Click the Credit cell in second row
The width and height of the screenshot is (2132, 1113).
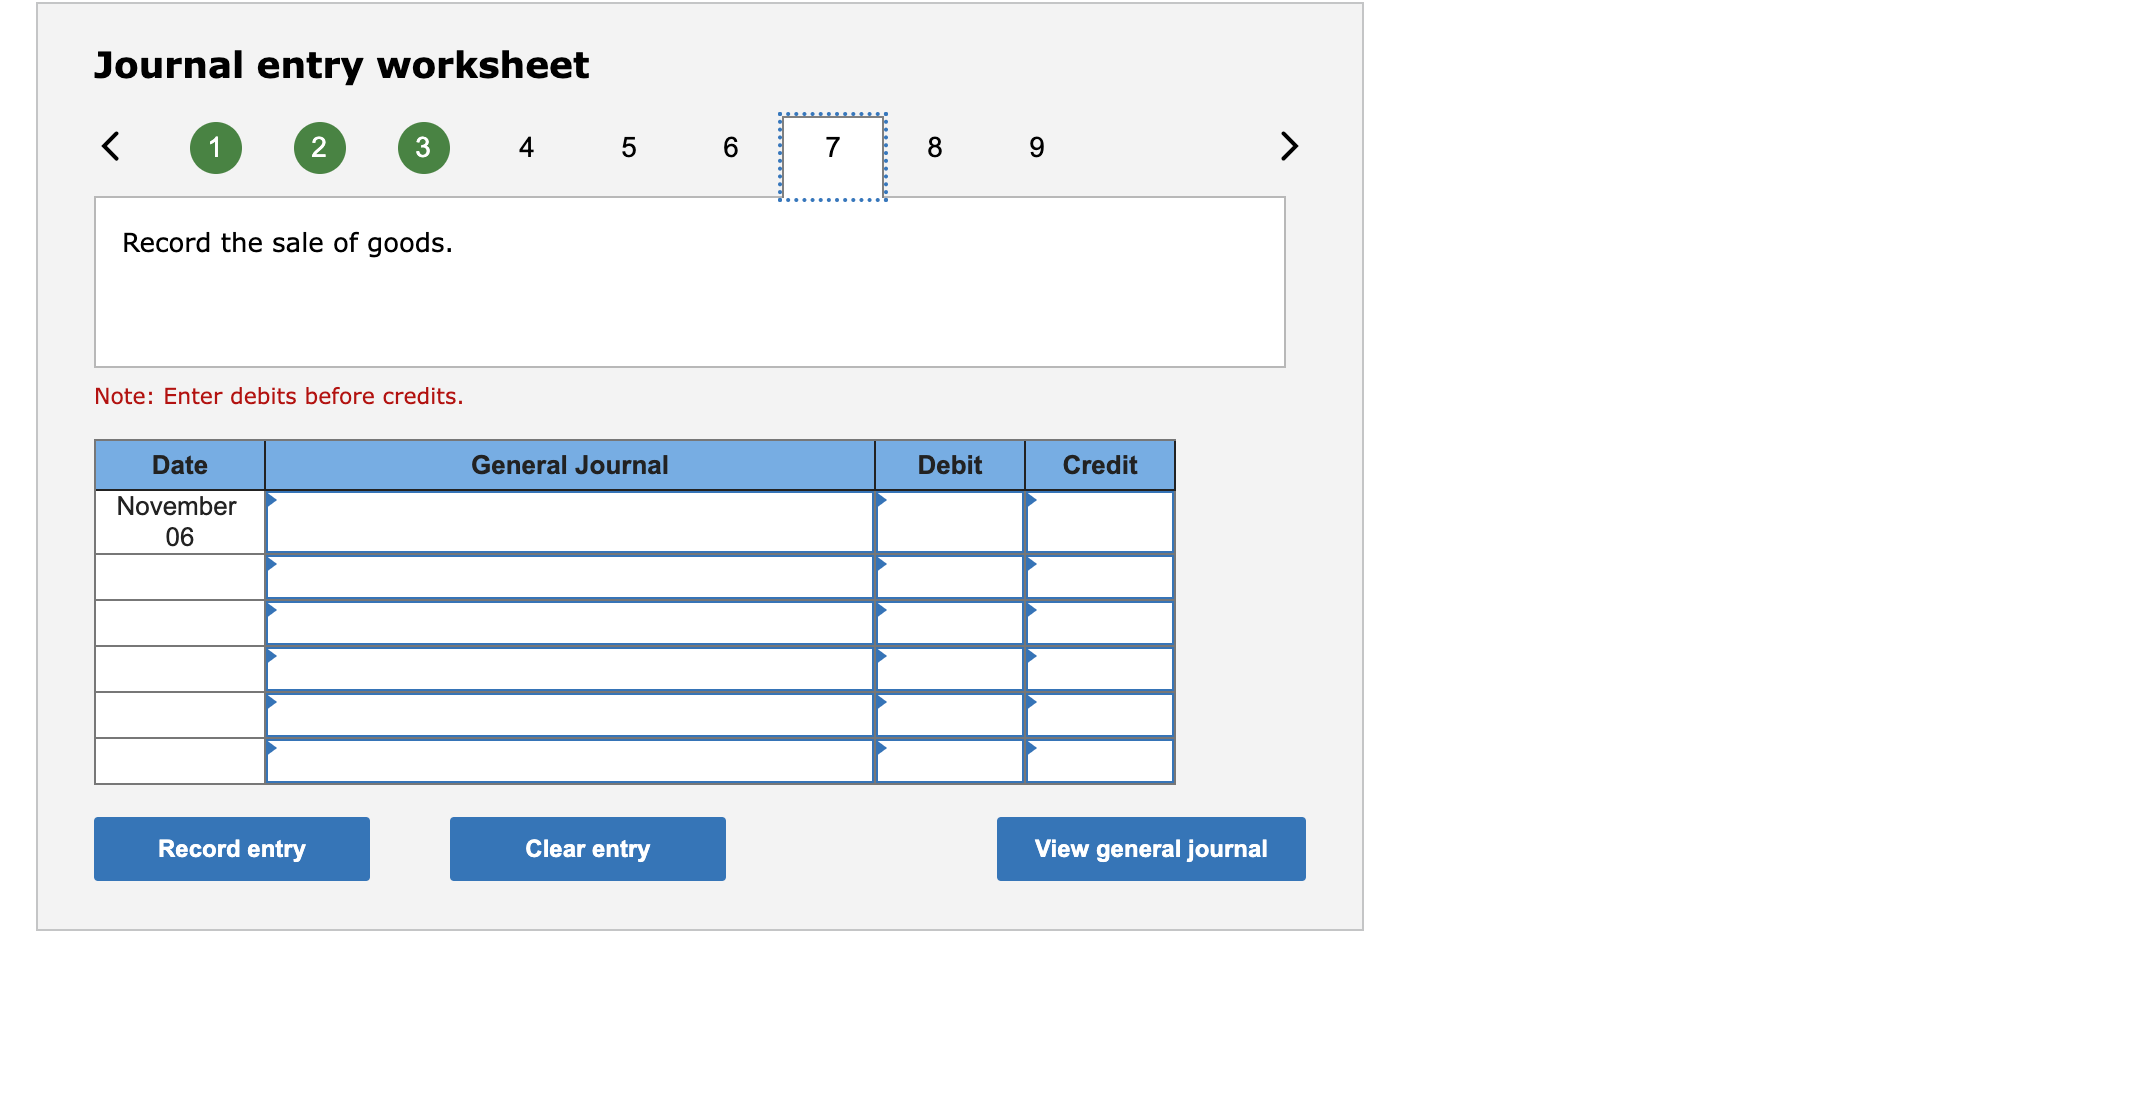pos(1100,578)
